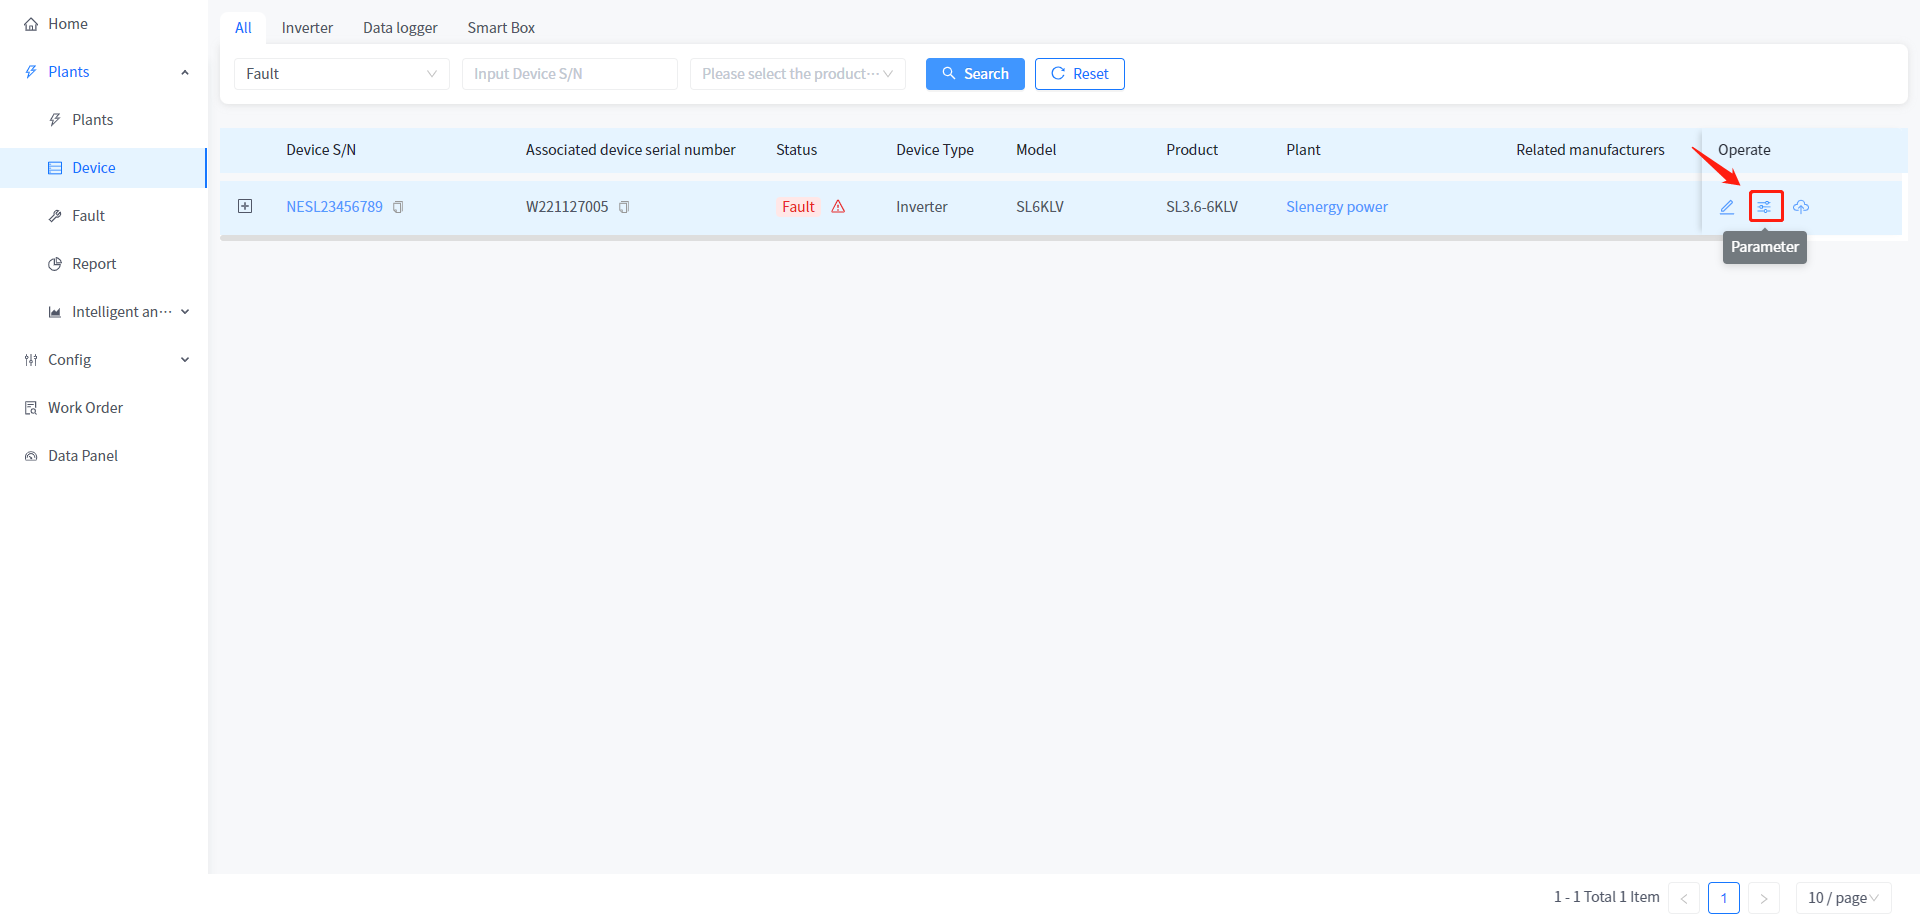1920x922 pixels.
Task: Click the Reset button
Action: [x=1079, y=74]
